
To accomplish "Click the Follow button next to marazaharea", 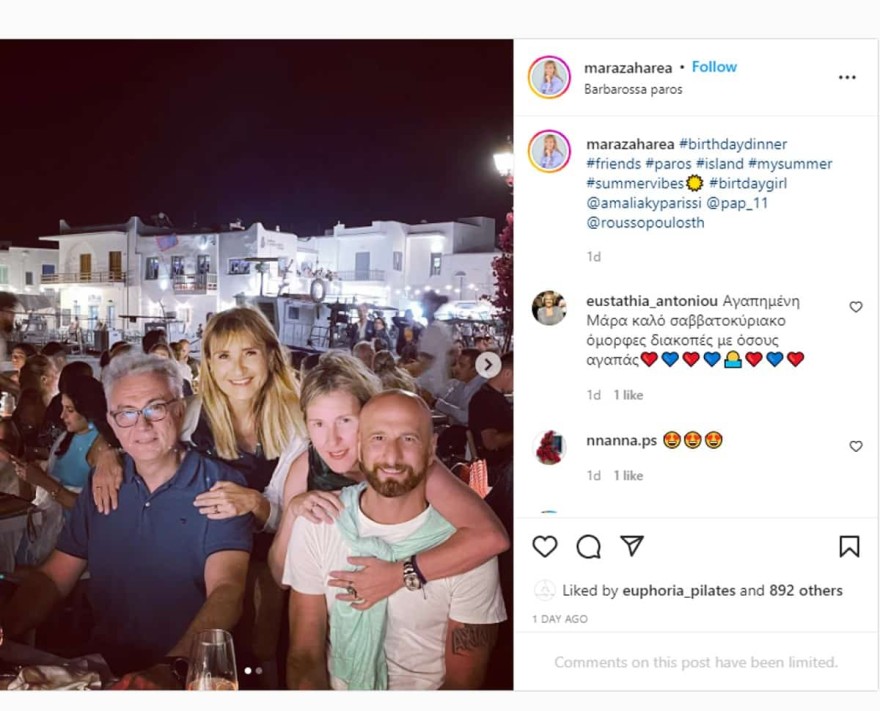I will pos(713,67).
